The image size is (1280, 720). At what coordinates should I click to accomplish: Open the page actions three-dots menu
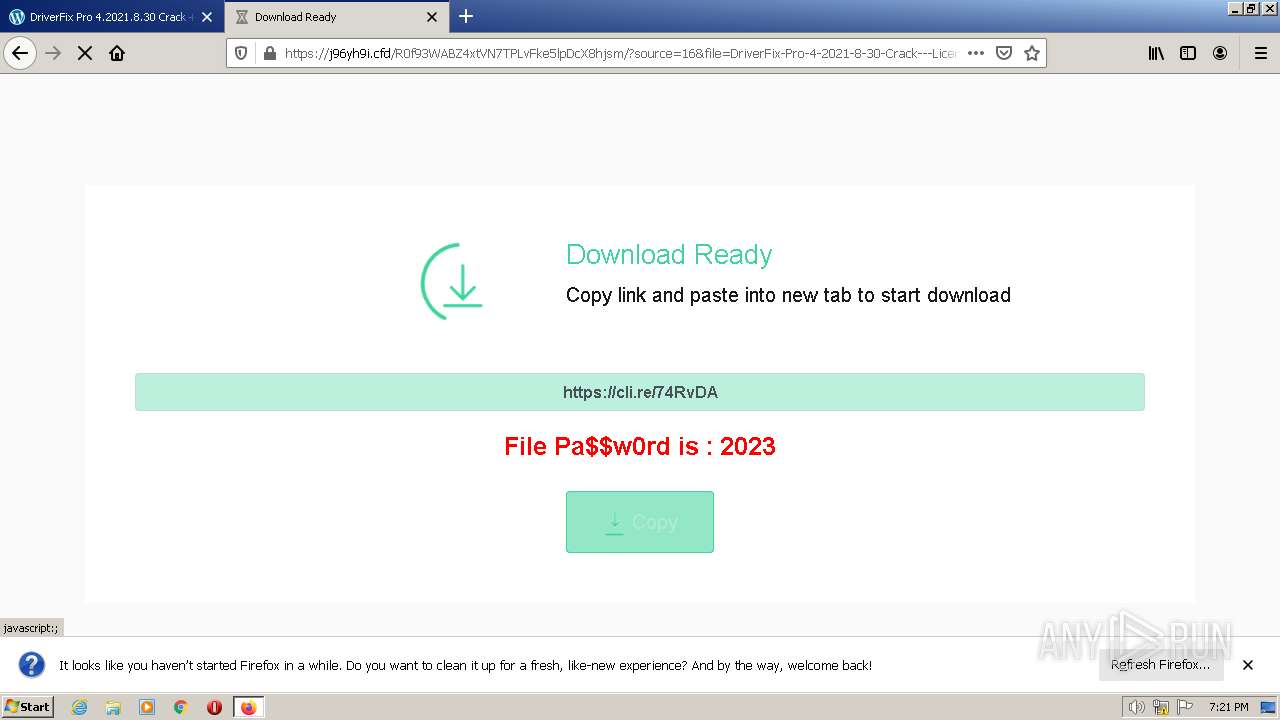(976, 53)
